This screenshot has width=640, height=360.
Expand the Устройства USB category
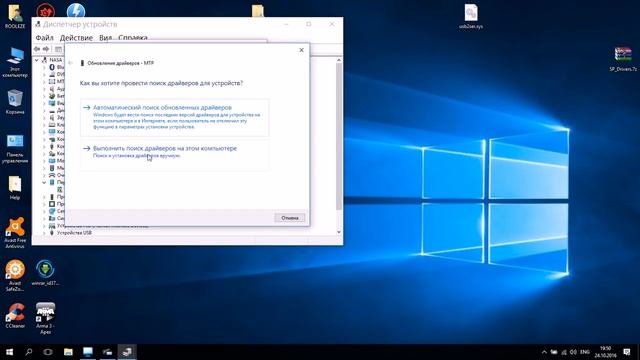44,233
